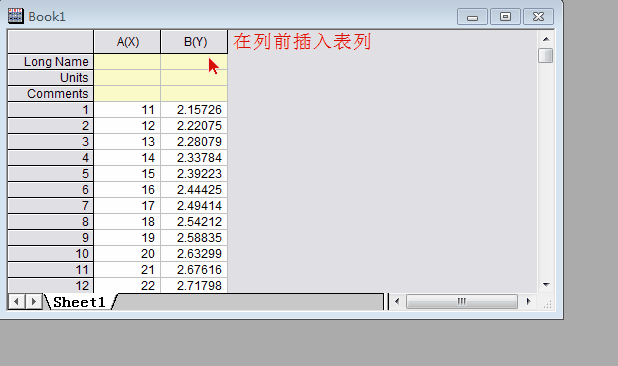Select row header 1
618x366 pixels.
[51, 110]
